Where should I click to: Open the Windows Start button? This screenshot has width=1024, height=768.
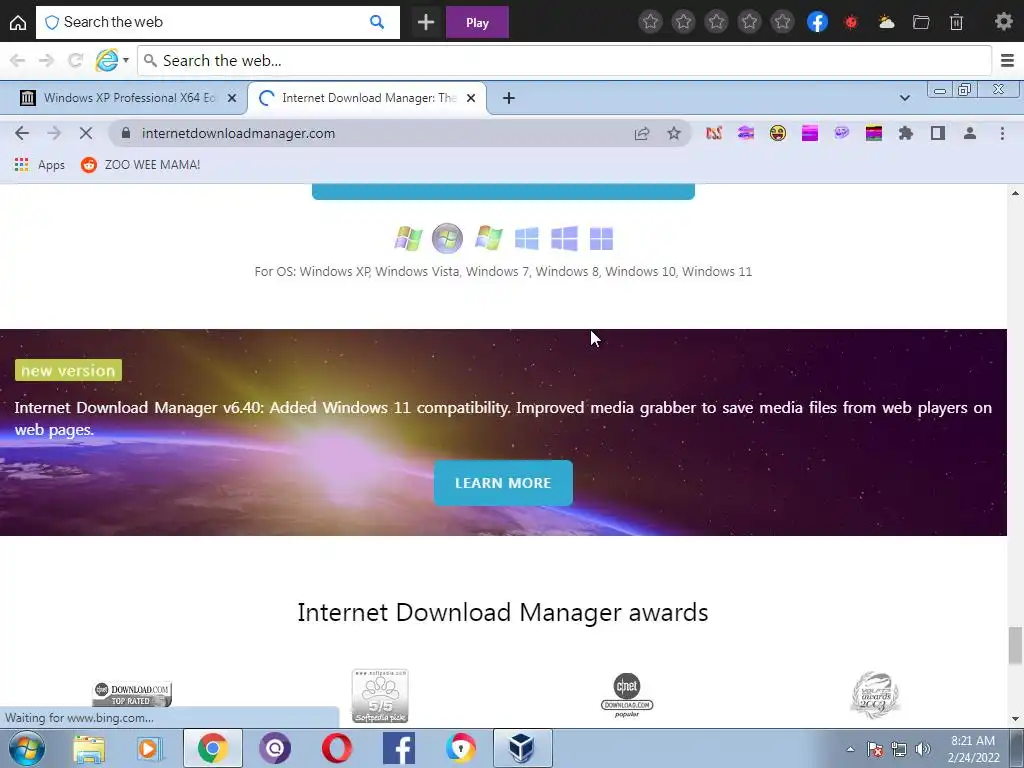(x=25, y=748)
